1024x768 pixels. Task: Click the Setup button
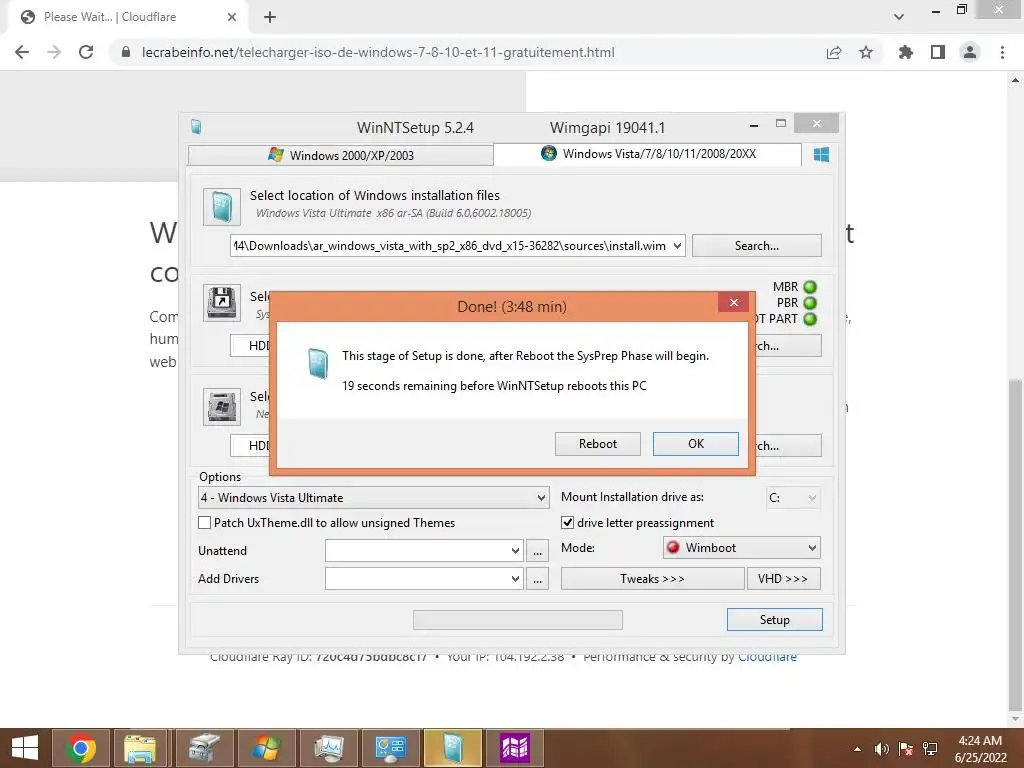[774, 620]
